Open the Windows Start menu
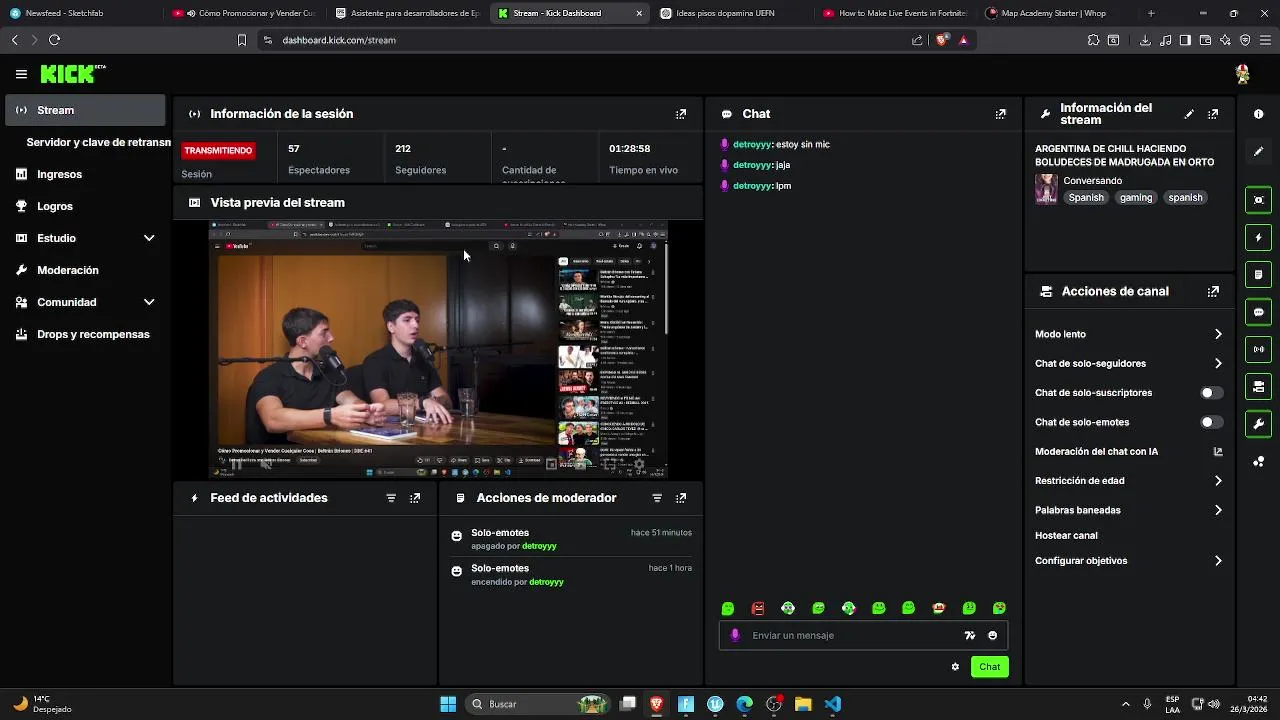 click(x=448, y=704)
